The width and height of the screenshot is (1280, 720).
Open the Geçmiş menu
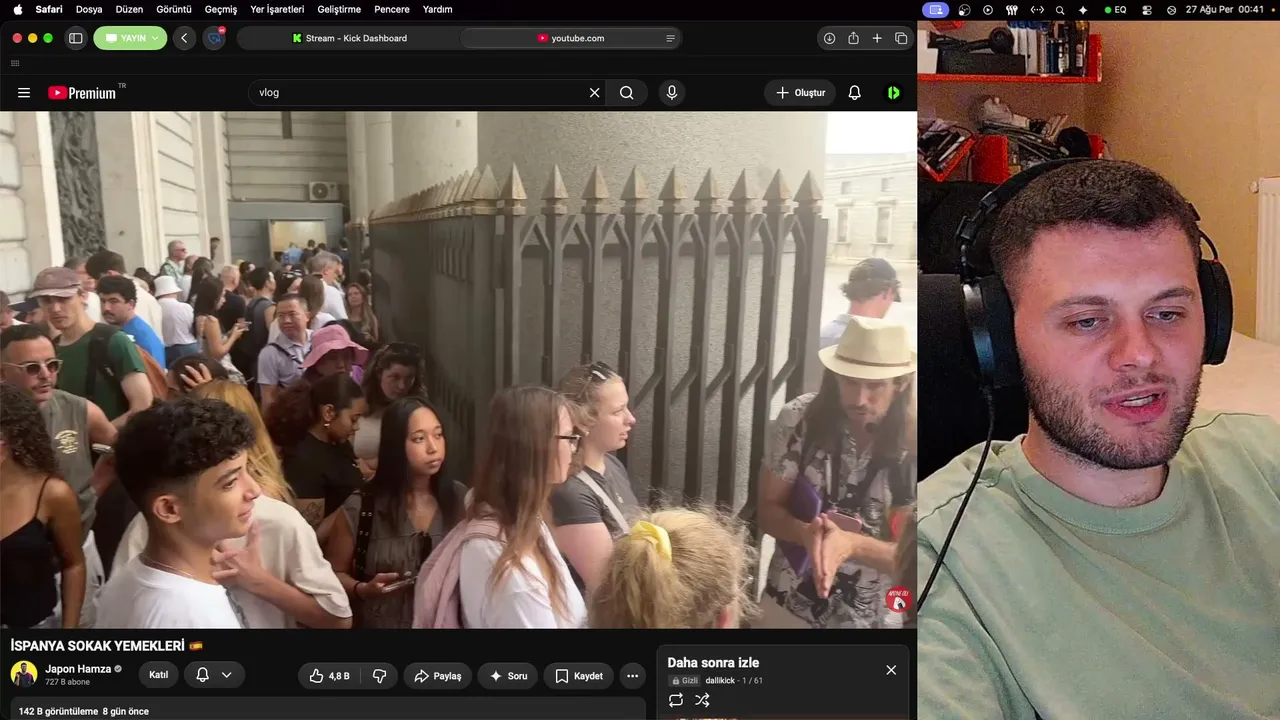coord(221,9)
